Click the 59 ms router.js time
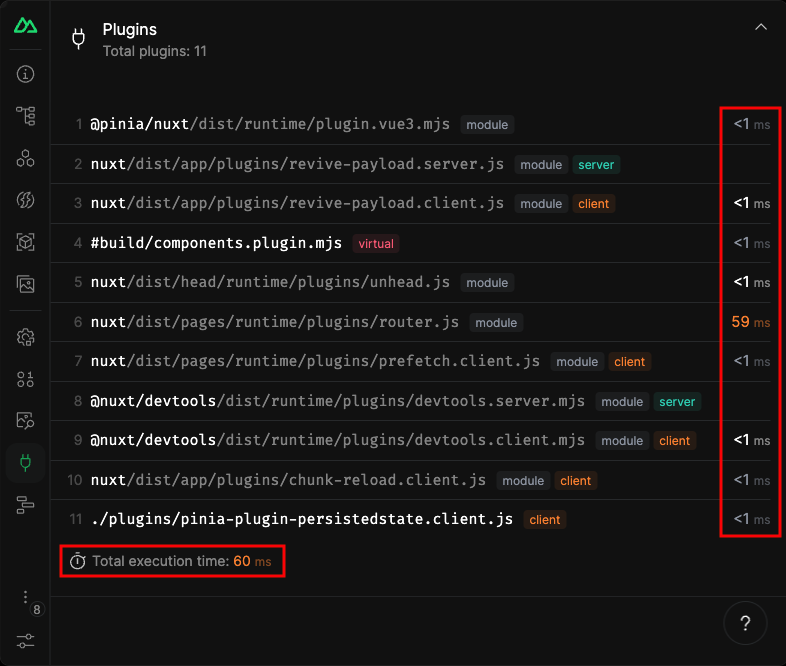The image size is (786, 666). (x=750, y=322)
